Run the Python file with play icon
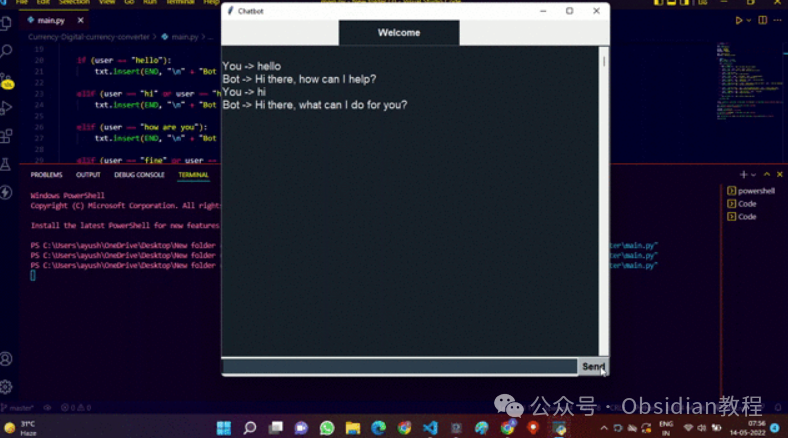Viewport: 788px width, 438px height. click(x=738, y=21)
